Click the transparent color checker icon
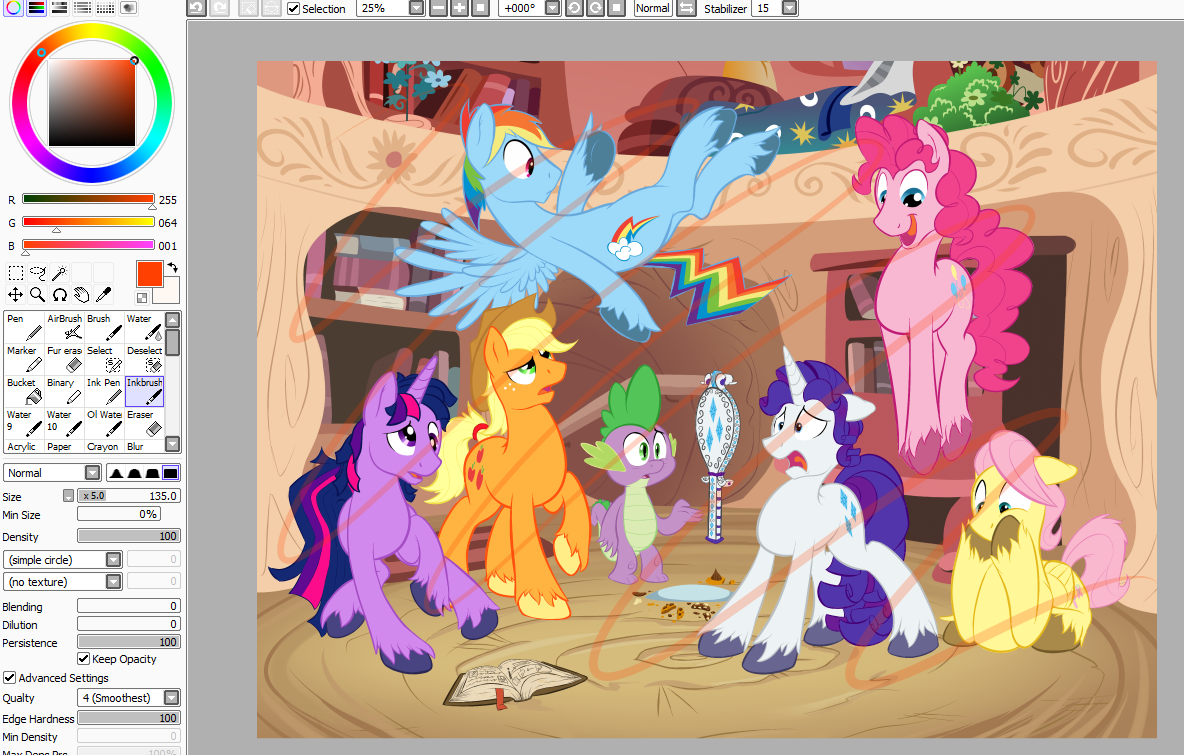 coord(142,297)
